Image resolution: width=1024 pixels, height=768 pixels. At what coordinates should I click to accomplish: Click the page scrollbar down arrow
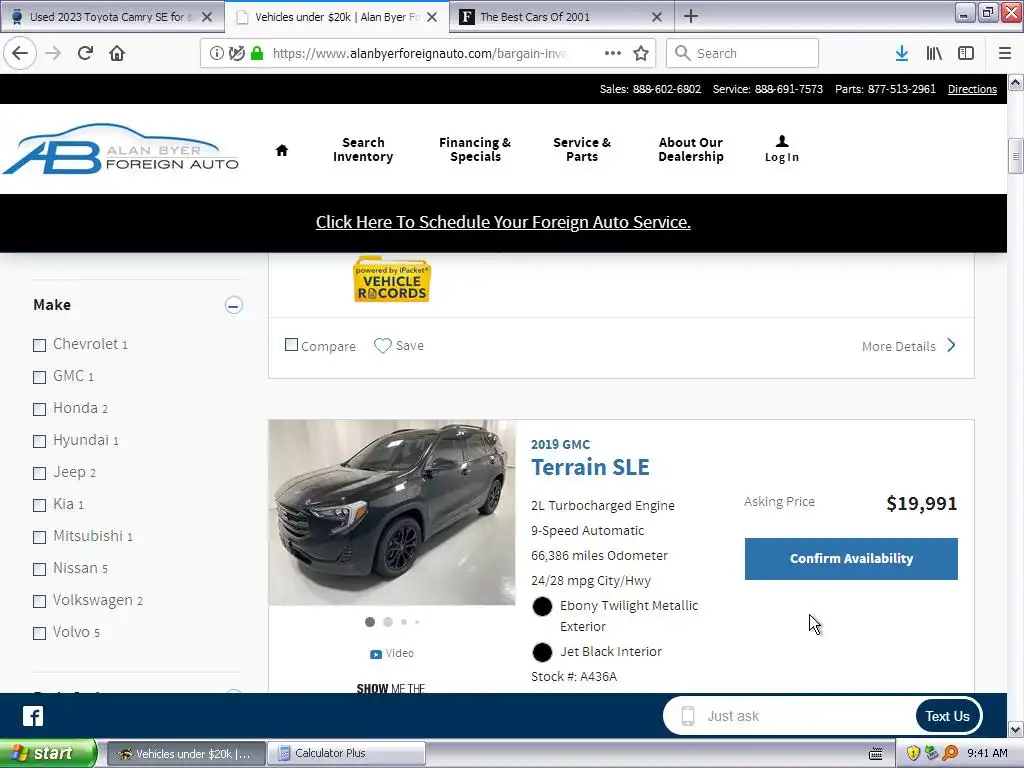[1016, 729]
